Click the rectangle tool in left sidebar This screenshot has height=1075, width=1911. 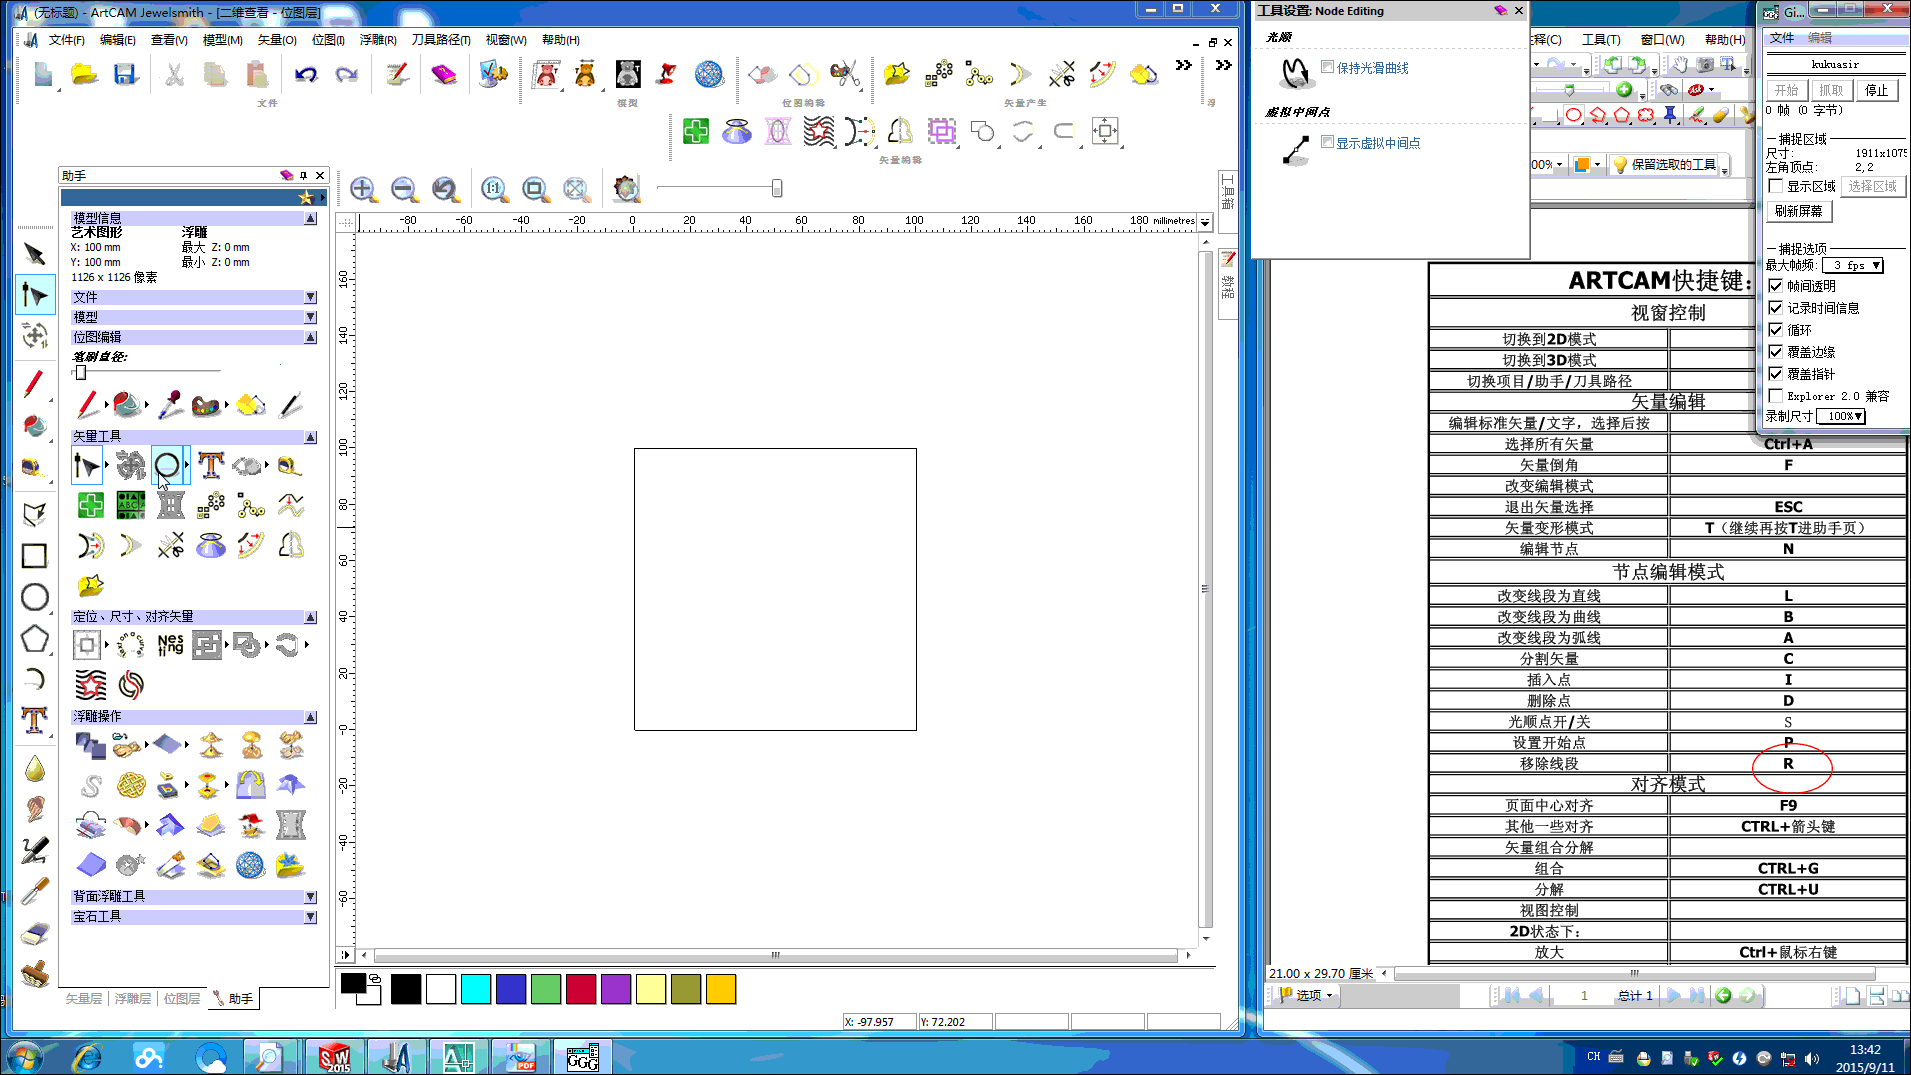(x=35, y=556)
